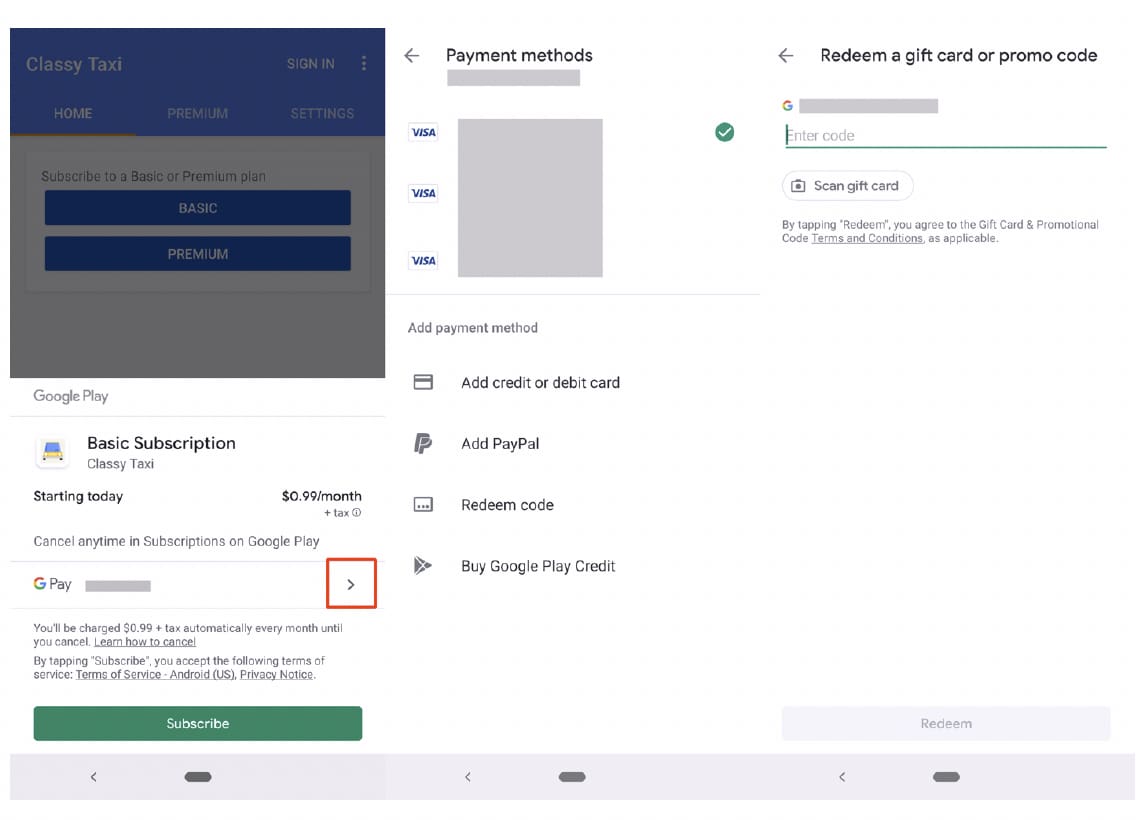Expand payment options via the G Pay chevron
Screen dimensions: 1144x820
pyautogui.click(x=350, y=584)
